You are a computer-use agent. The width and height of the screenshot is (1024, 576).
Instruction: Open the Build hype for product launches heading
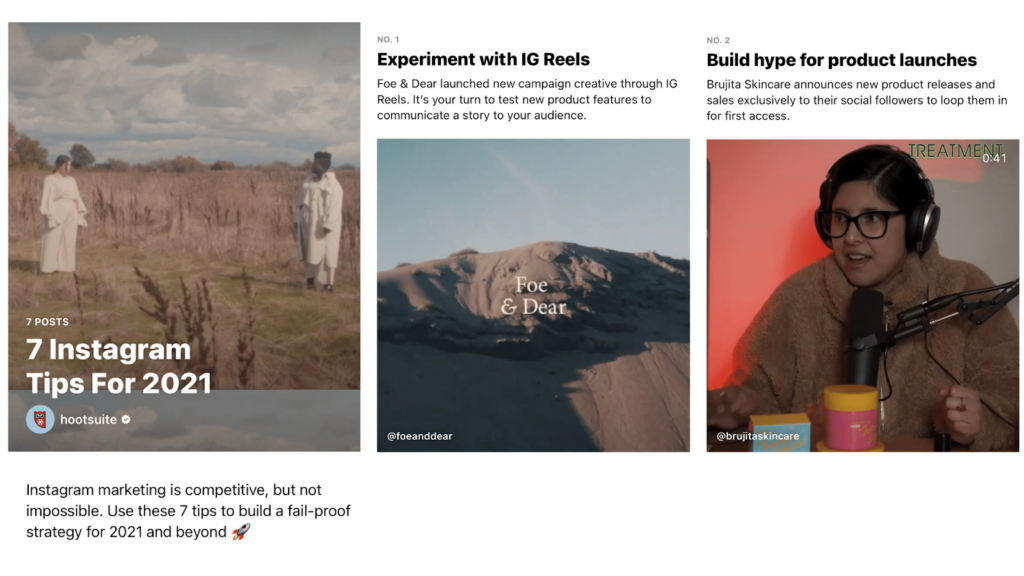click(841, 60)
